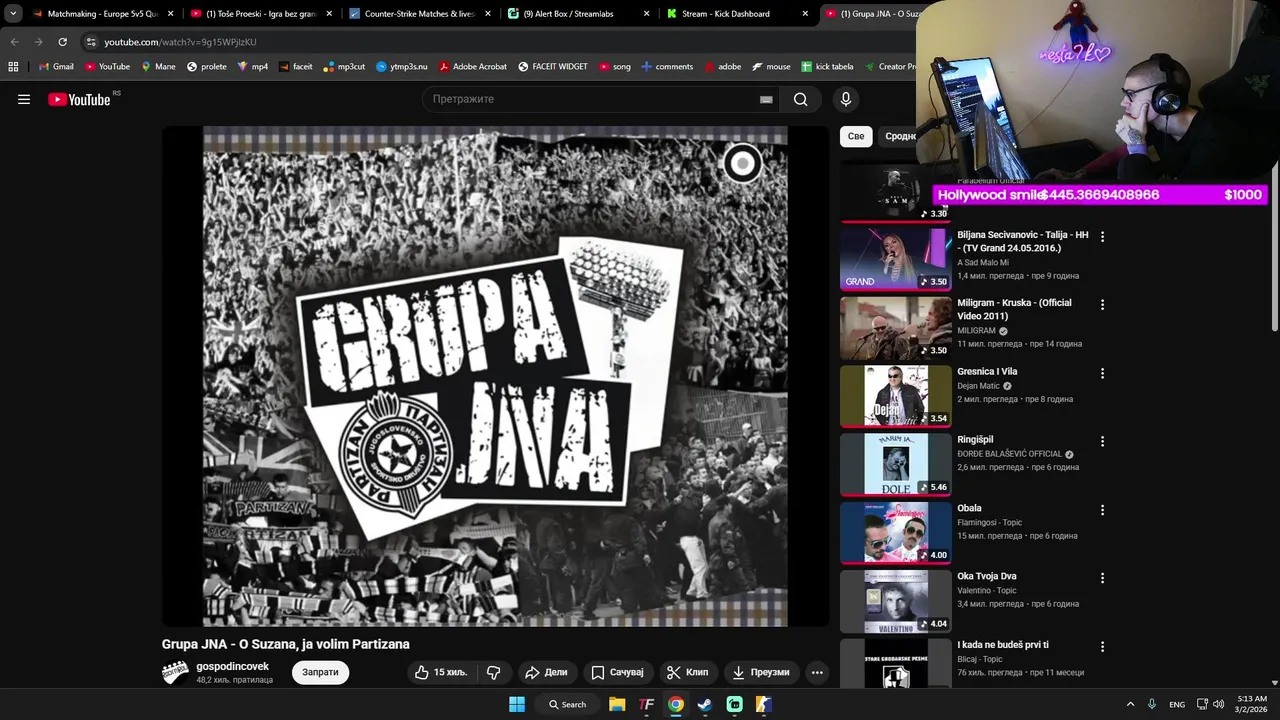This screenshot has height=720, width=1280.
Task: Switch the ENG input language indicator
Action: pos(1177,704)
